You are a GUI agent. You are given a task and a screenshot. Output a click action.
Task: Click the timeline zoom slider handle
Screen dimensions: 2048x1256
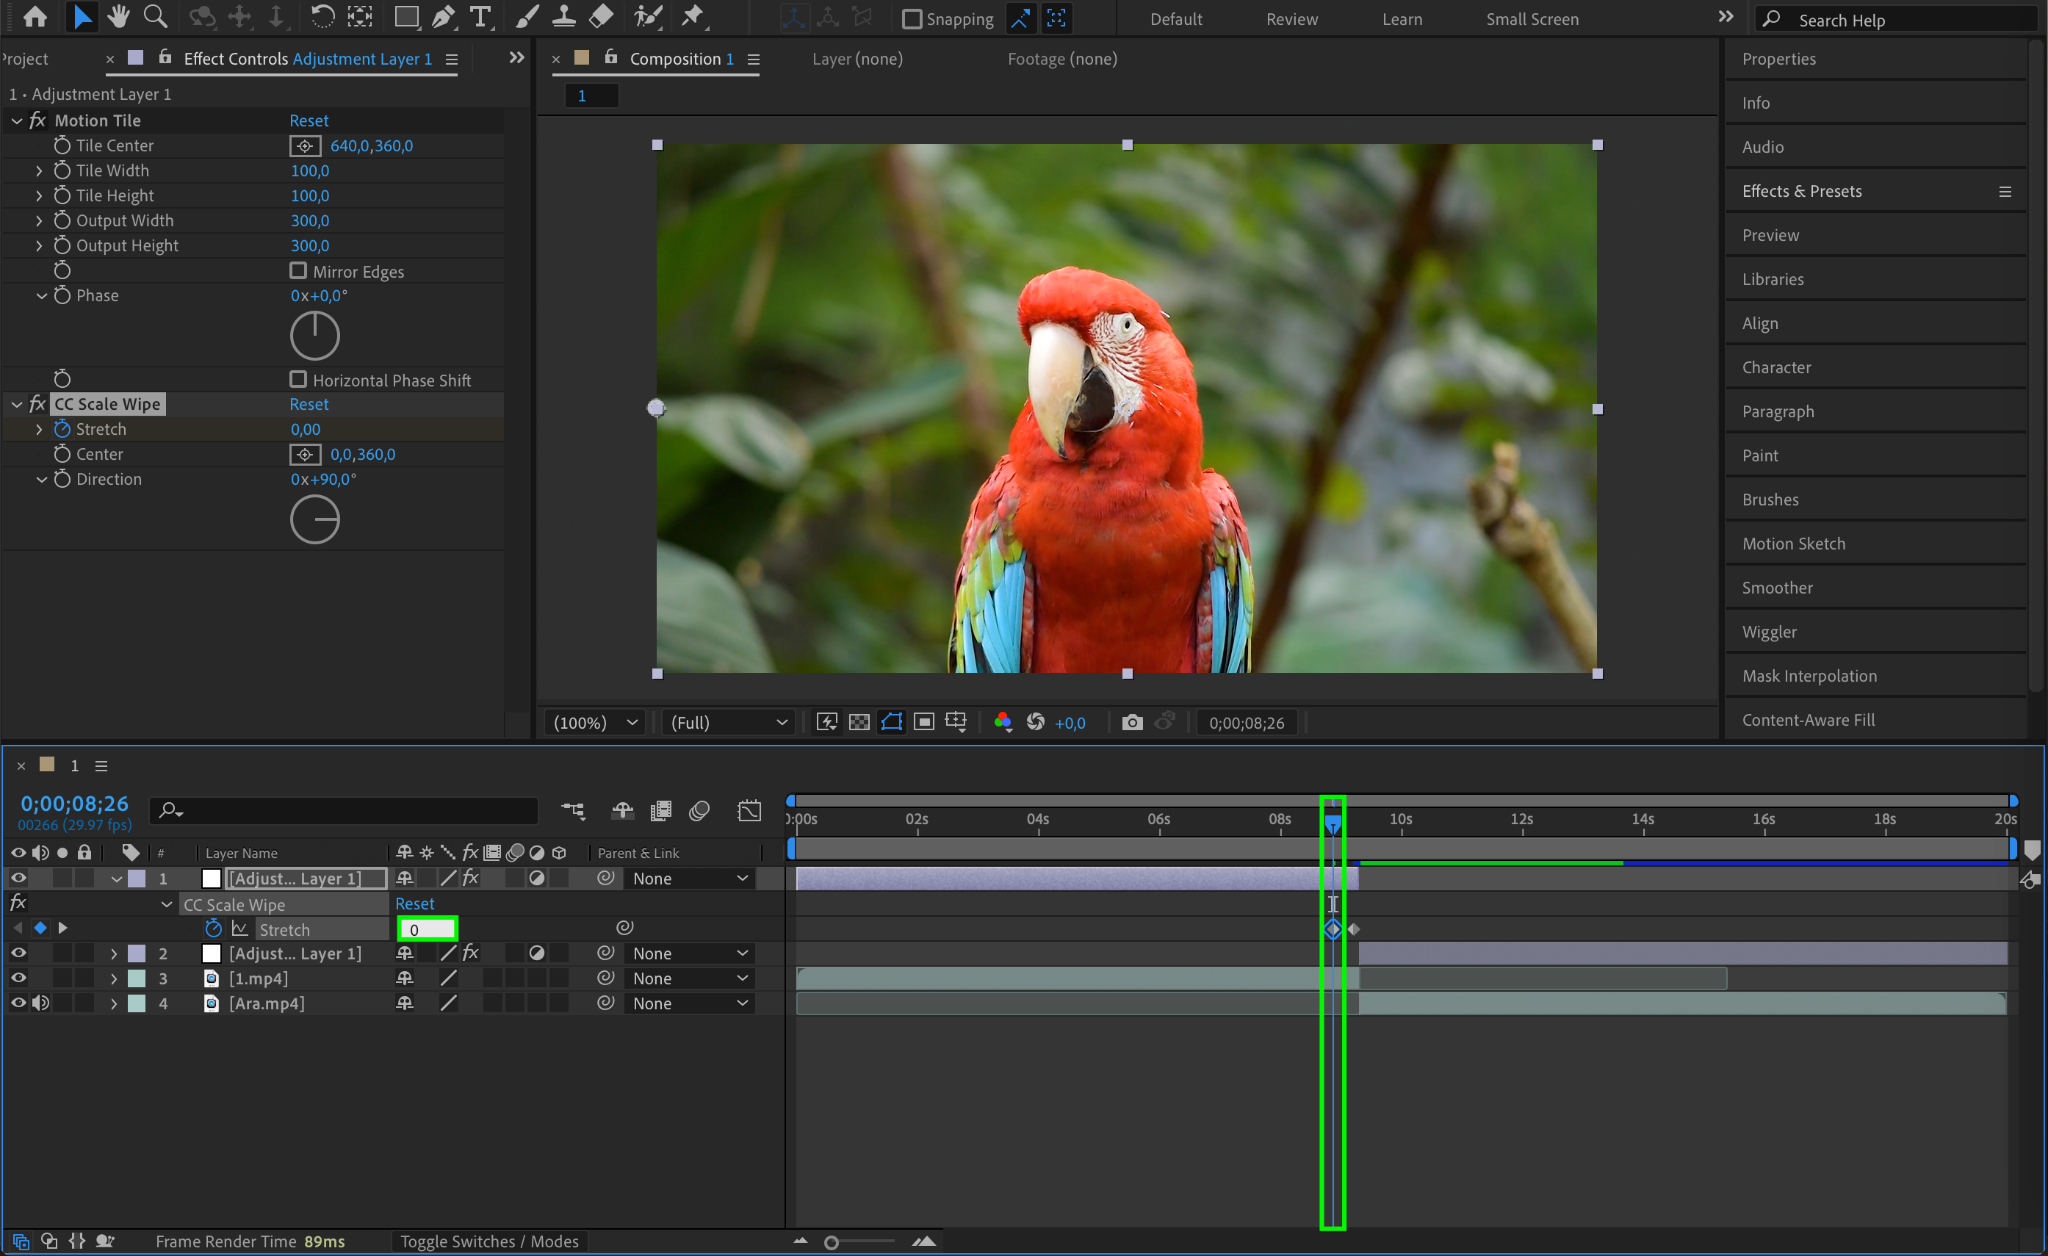coord(831,1242)
